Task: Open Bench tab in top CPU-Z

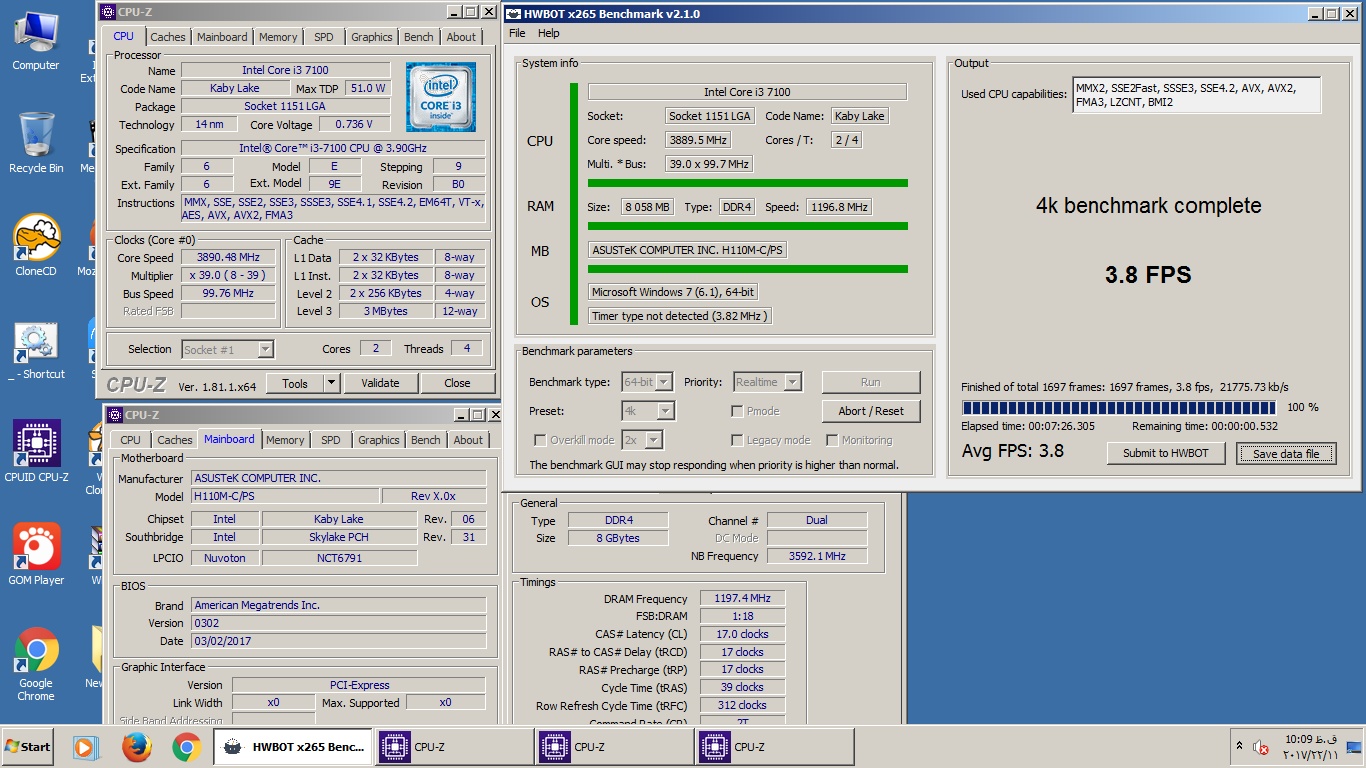Action: (x=419, y=37)
